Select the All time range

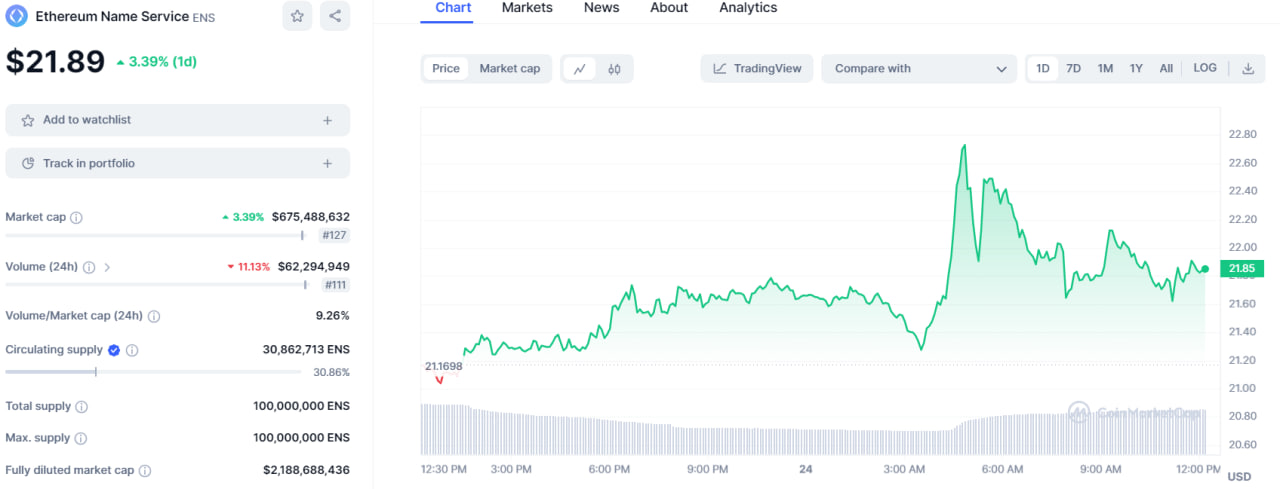click(x=1166, y=68)
